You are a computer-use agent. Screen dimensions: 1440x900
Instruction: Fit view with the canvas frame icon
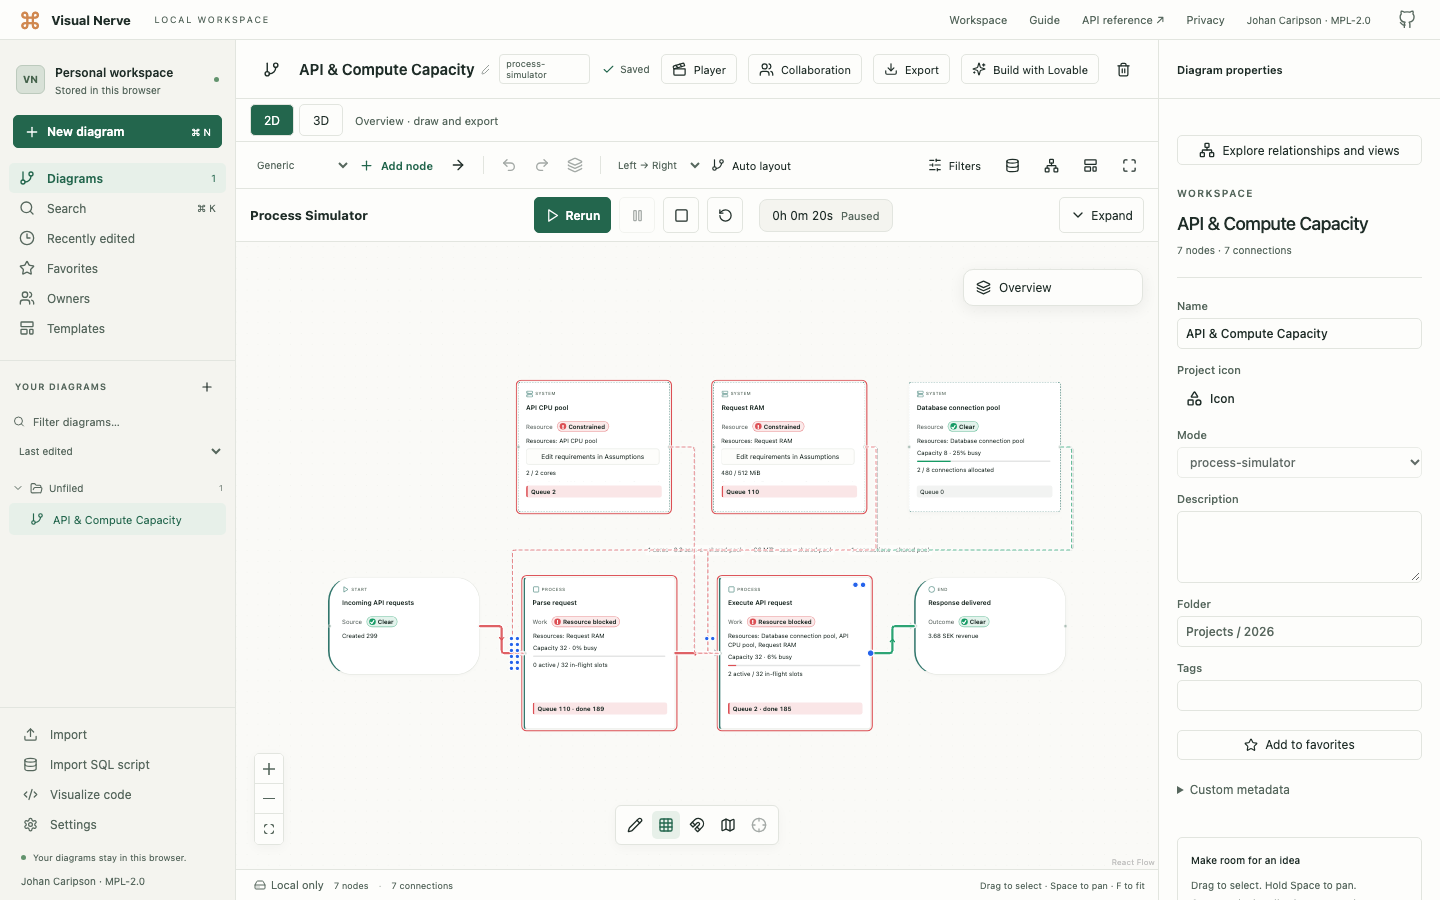tap(269, 829)
